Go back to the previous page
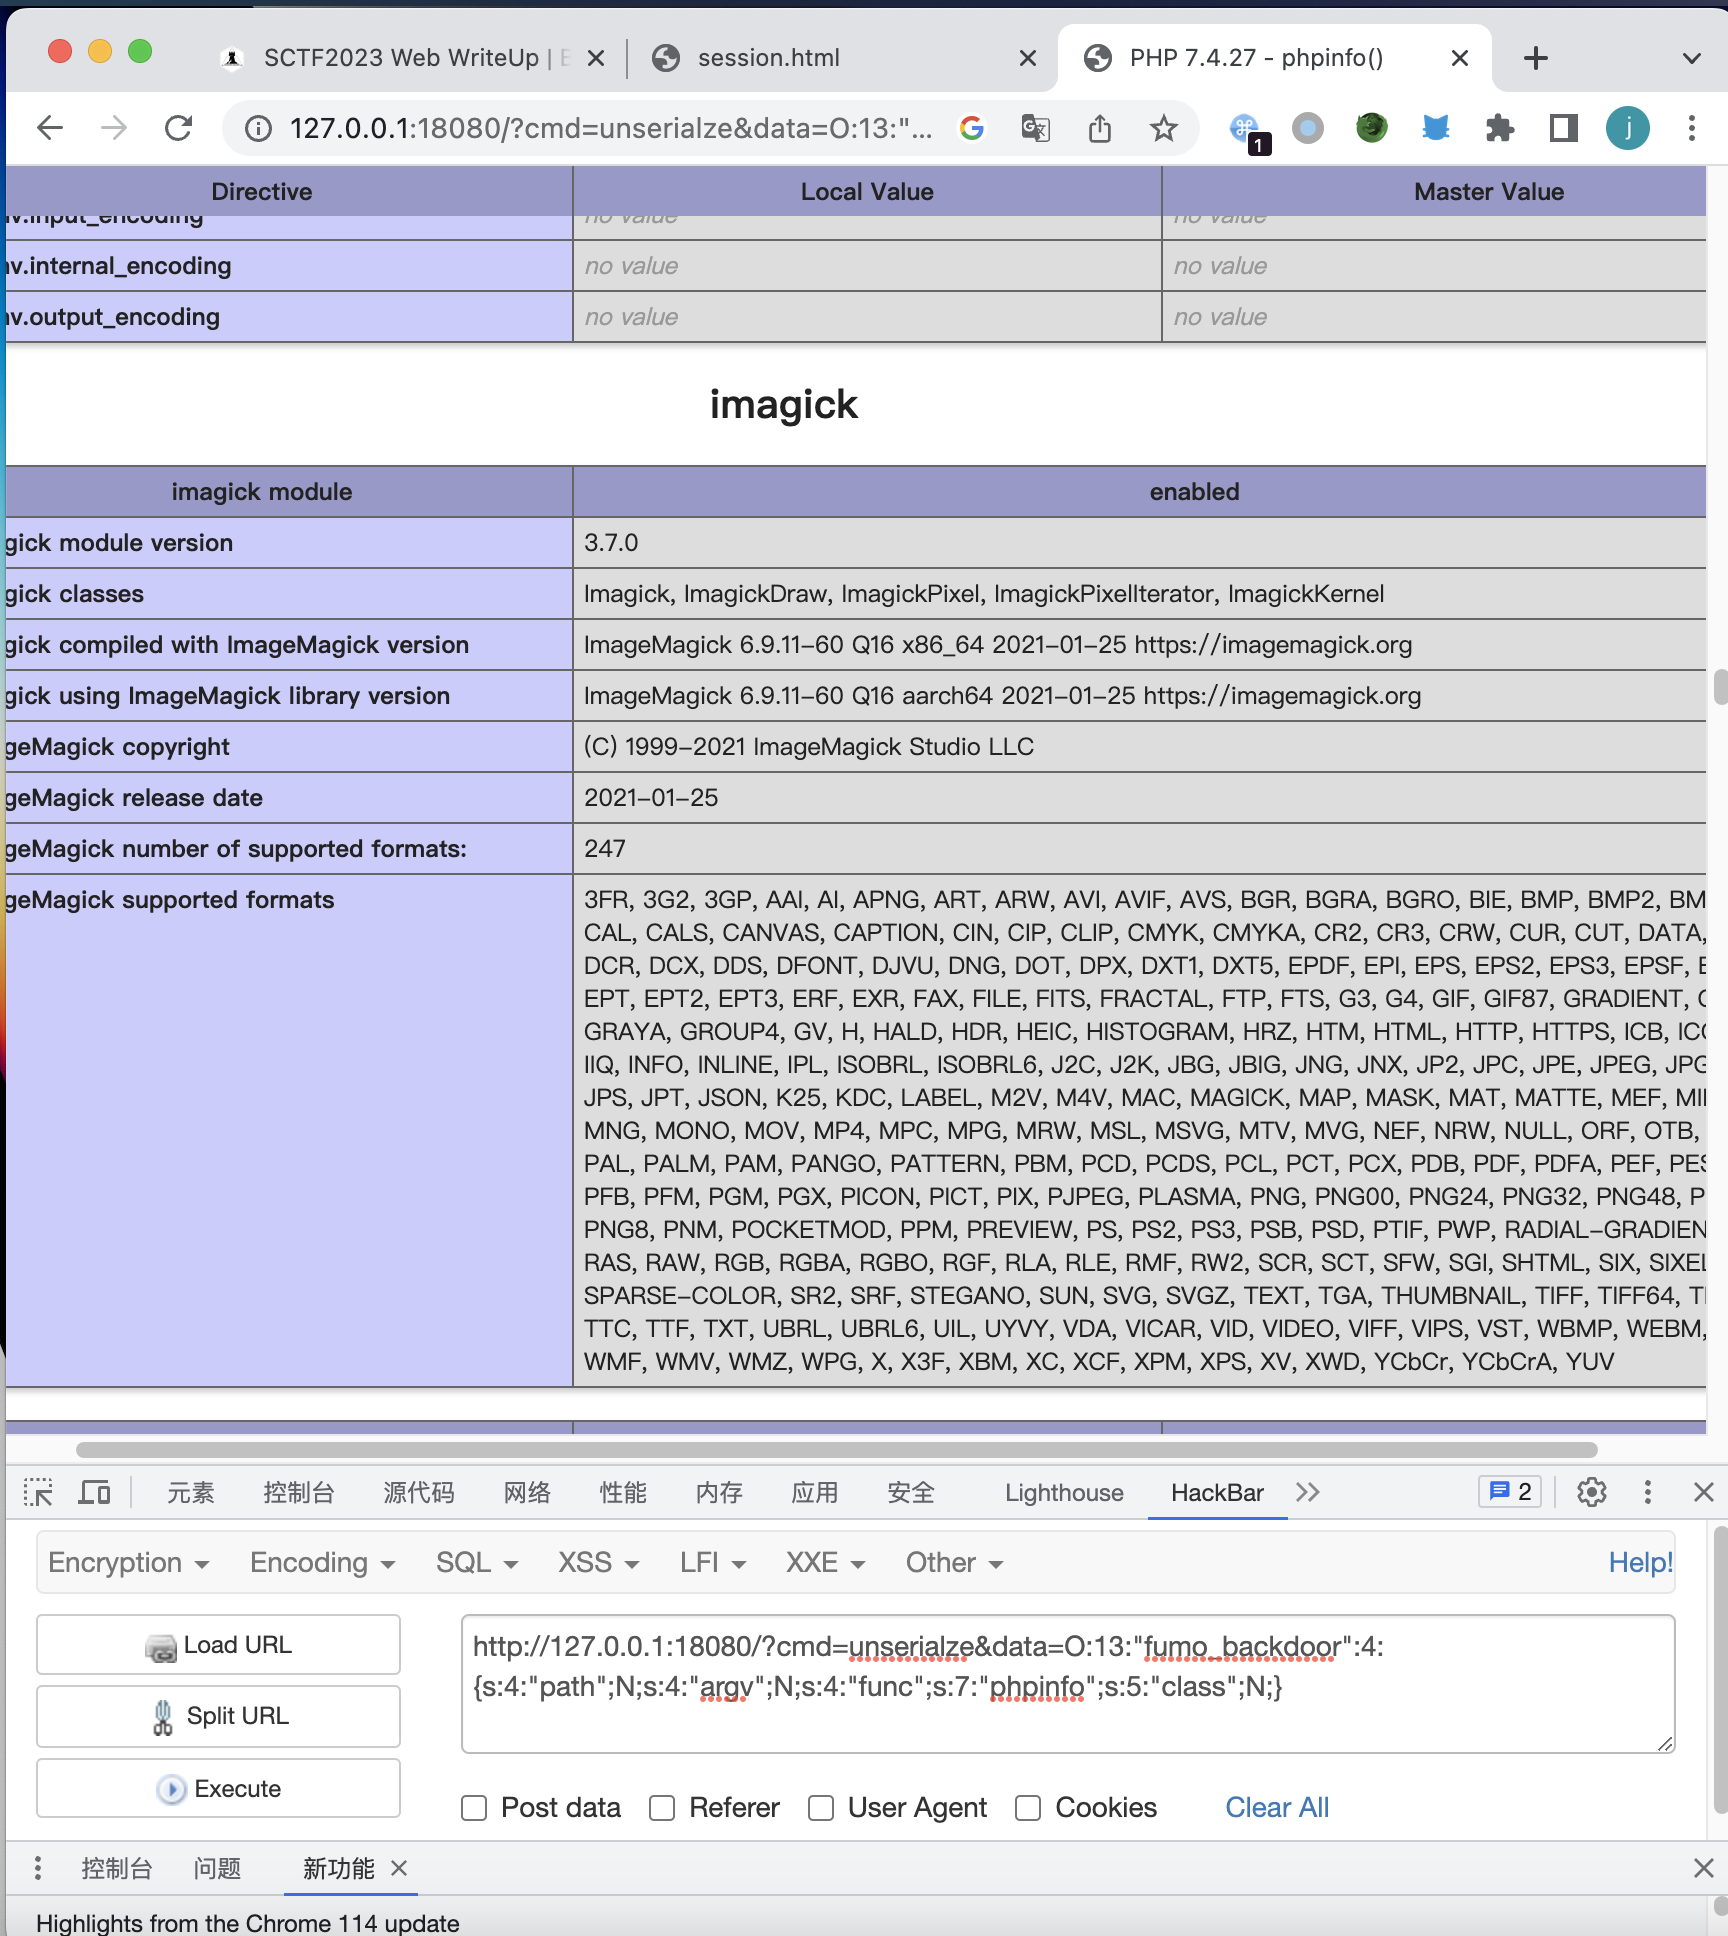This screenshot has height=1936, width=1728. (x=50, y=128)
